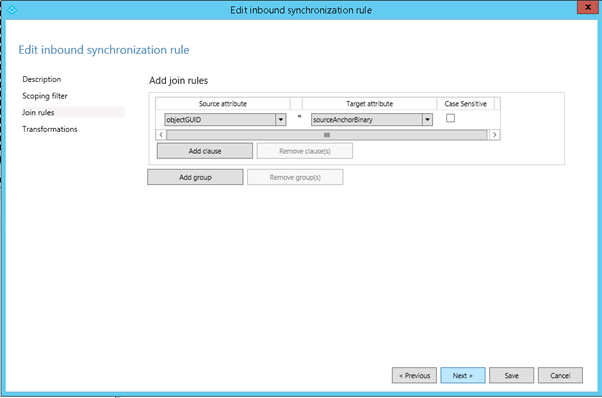
Task: Enable the Case Sensitive checkbox
Action: coord(450,118)
